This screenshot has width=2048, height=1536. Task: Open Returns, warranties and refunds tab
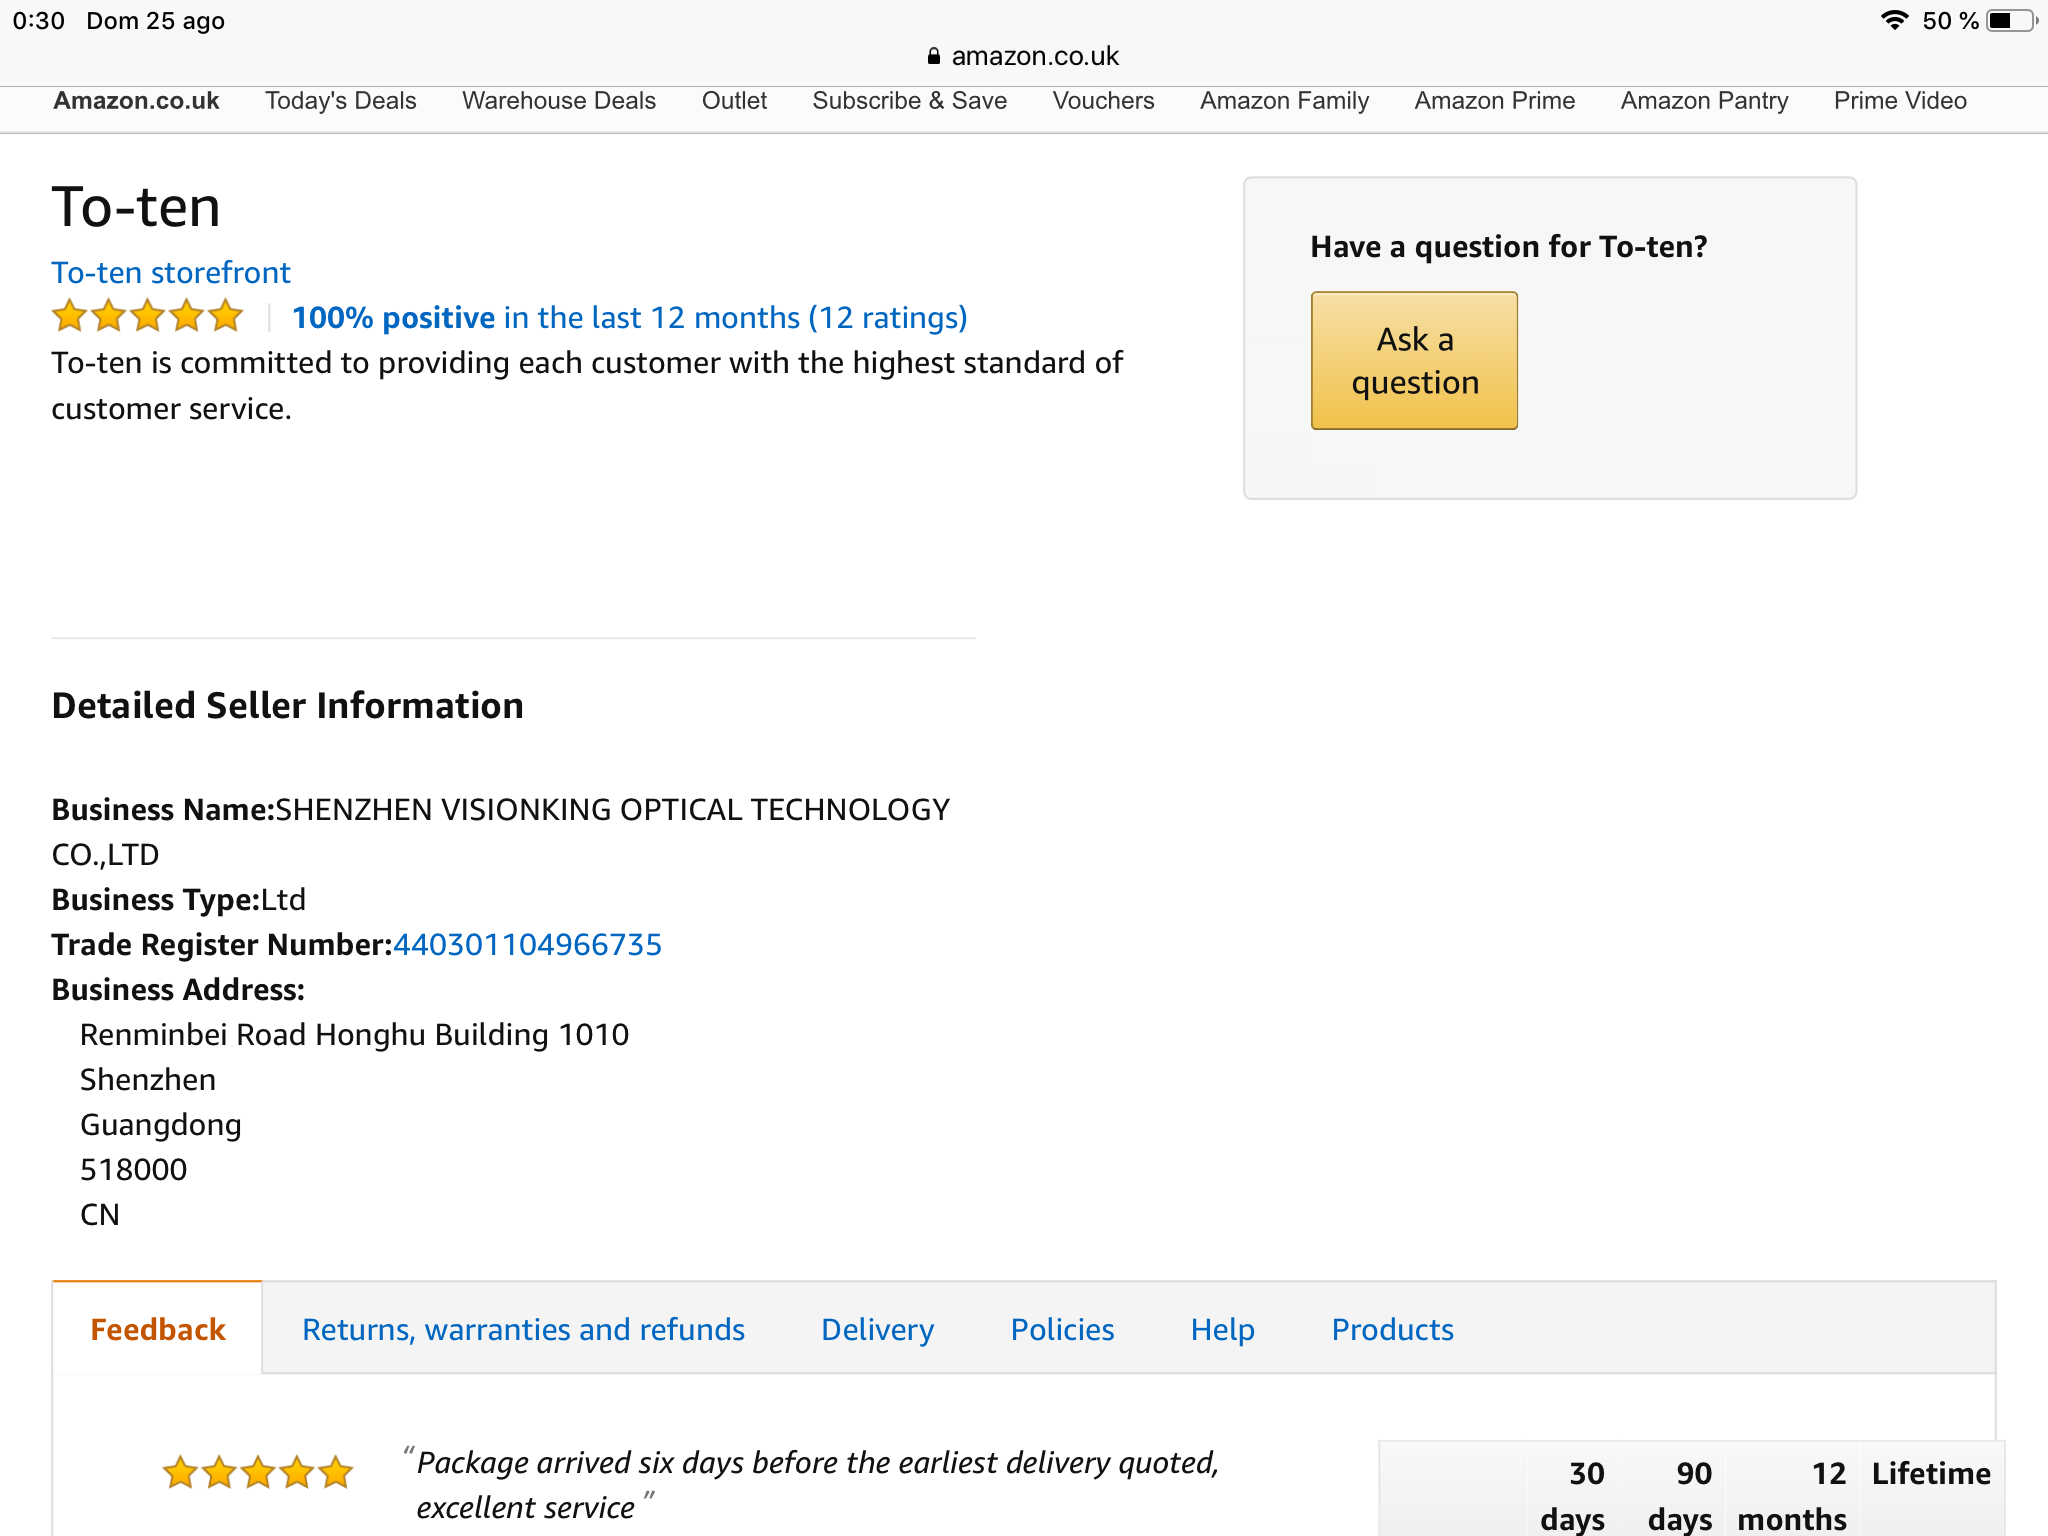523,1329
